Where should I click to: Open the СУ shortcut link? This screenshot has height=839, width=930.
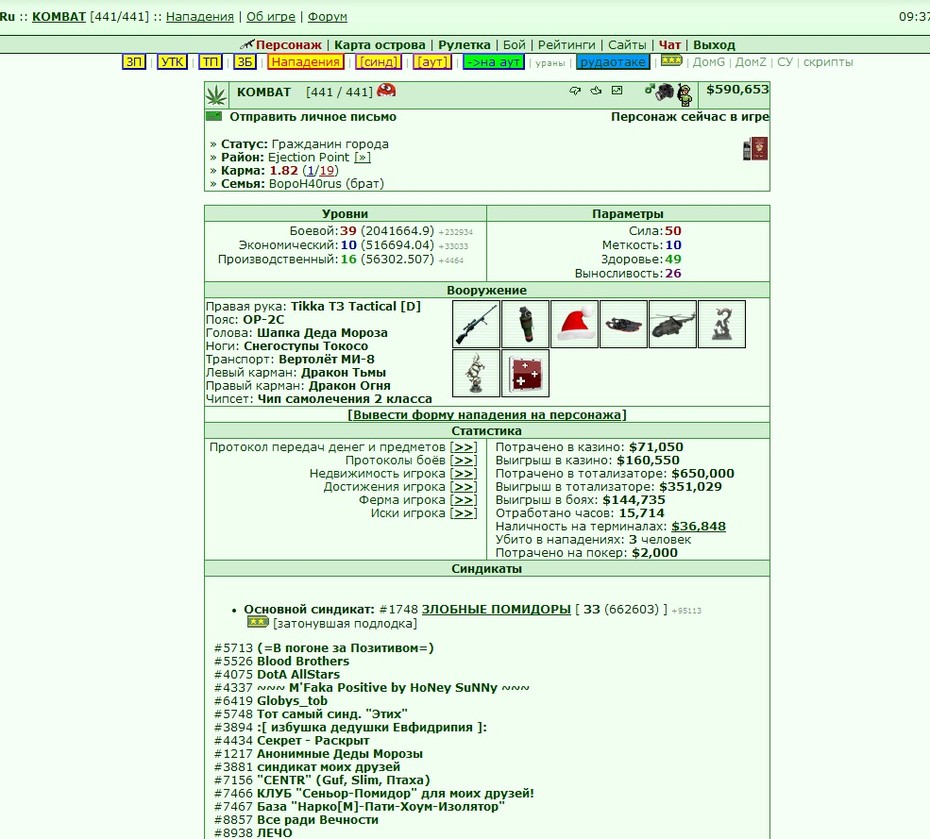pos(785,62)
